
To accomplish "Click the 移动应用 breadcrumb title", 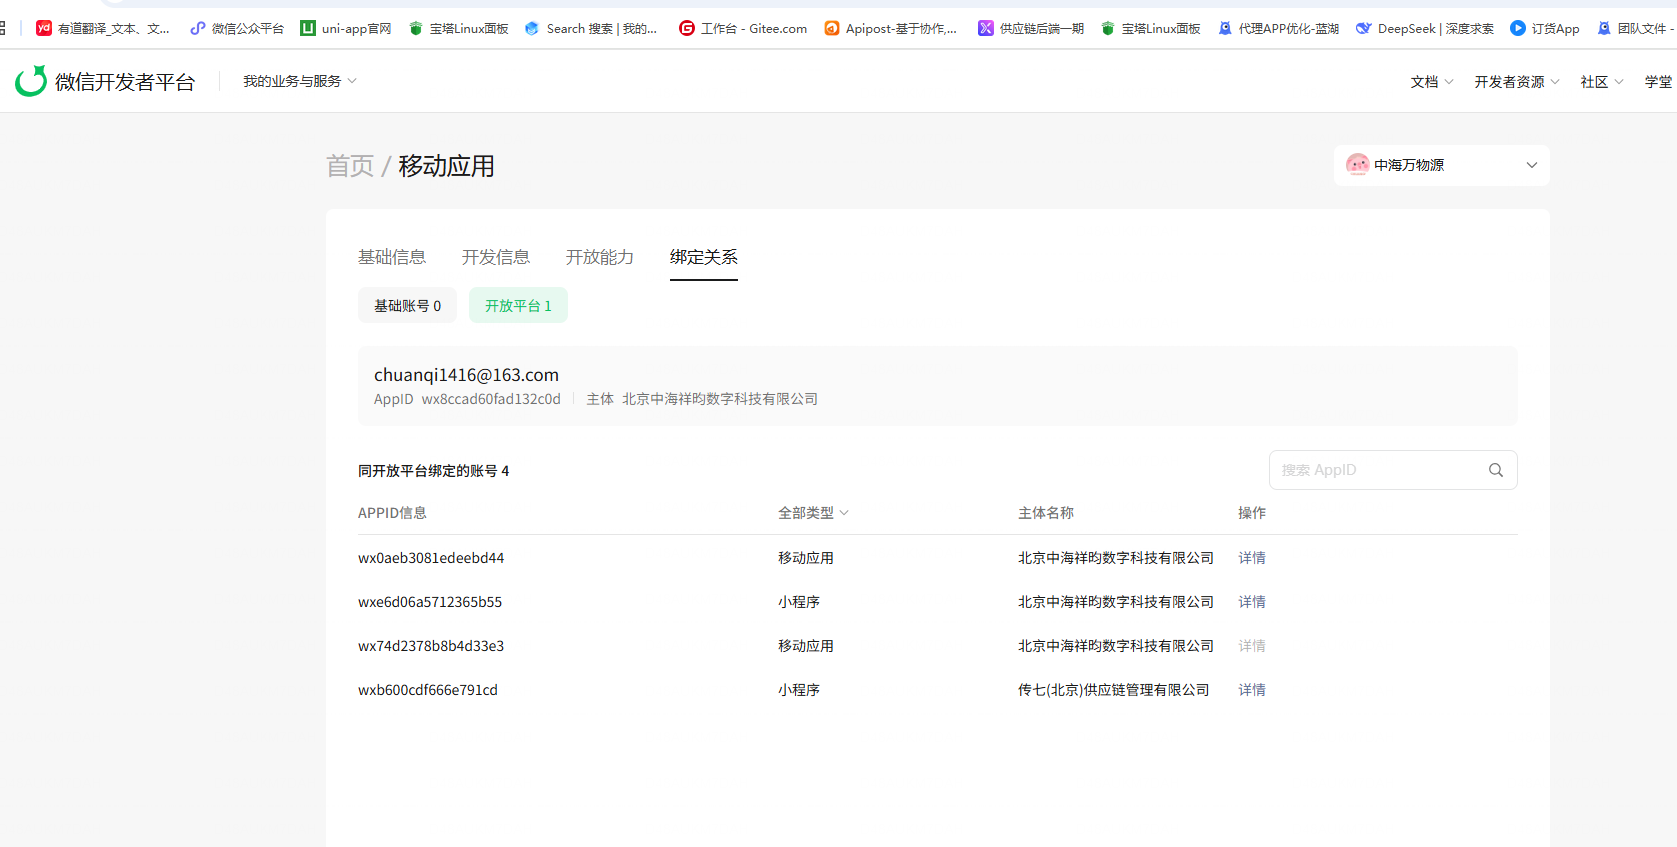I will coord(447,166).
